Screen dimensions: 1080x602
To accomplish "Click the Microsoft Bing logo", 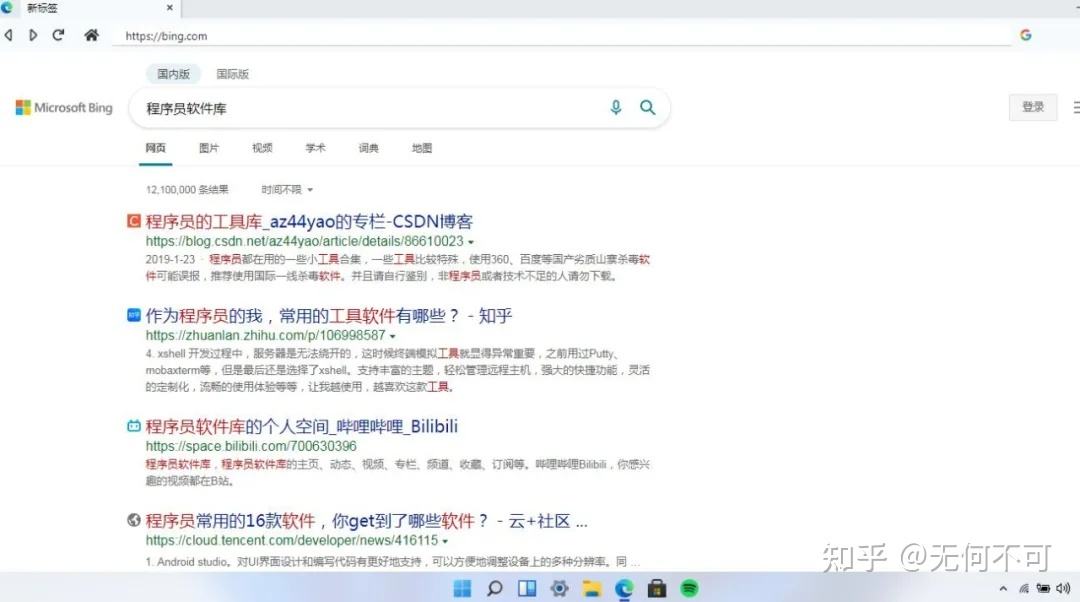I will (64, 107).
